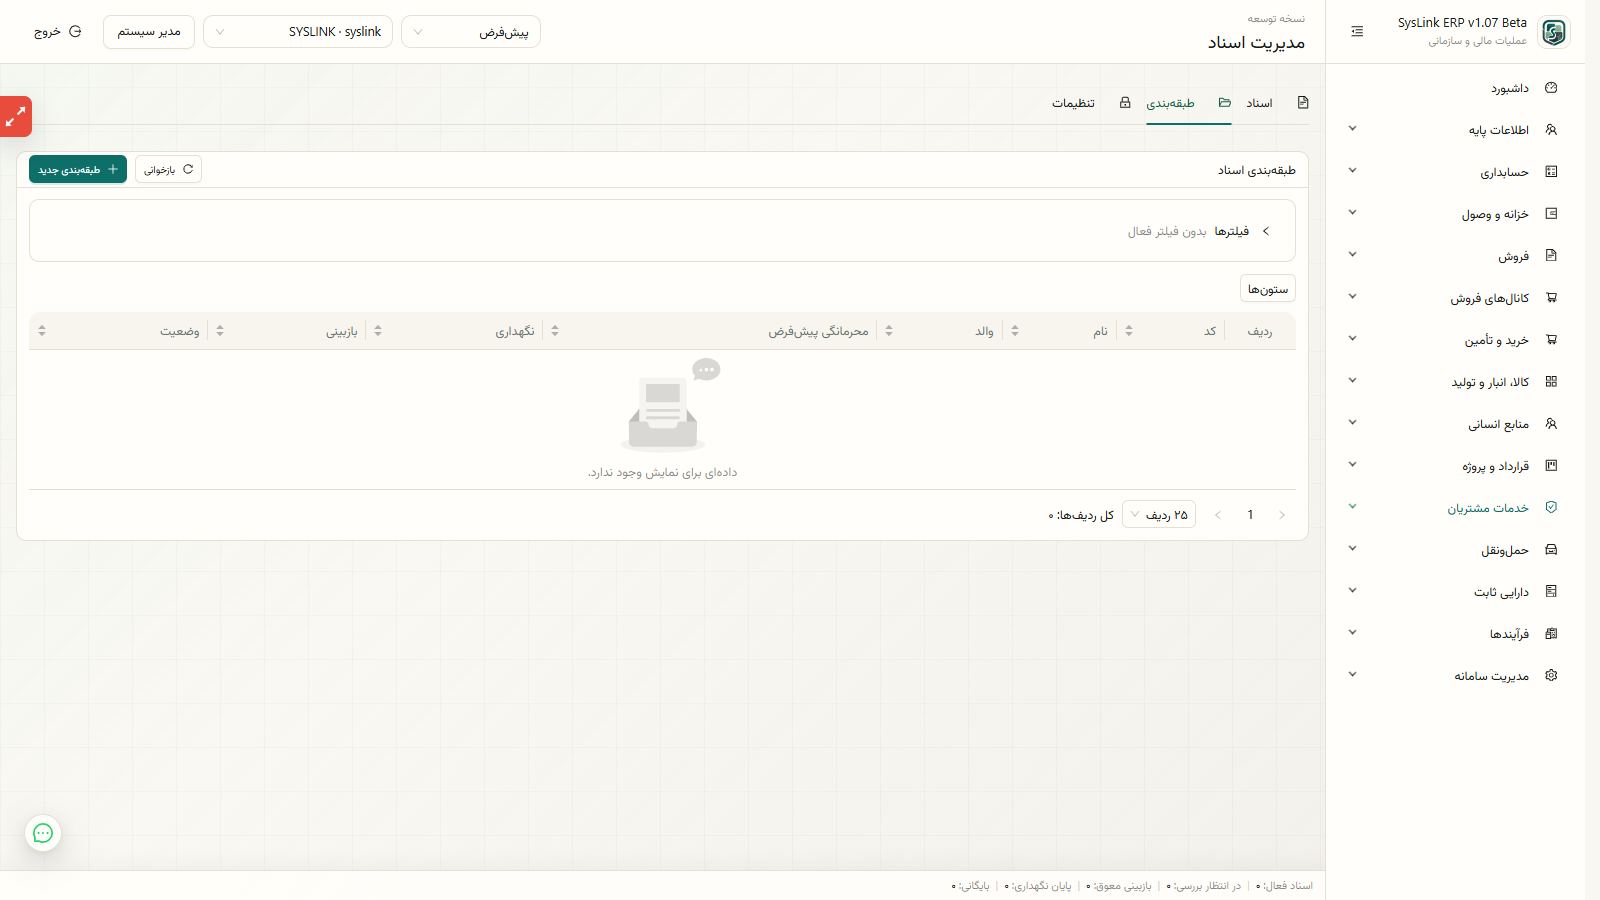Select page 1 in pagination

[x=1250, y=515]
